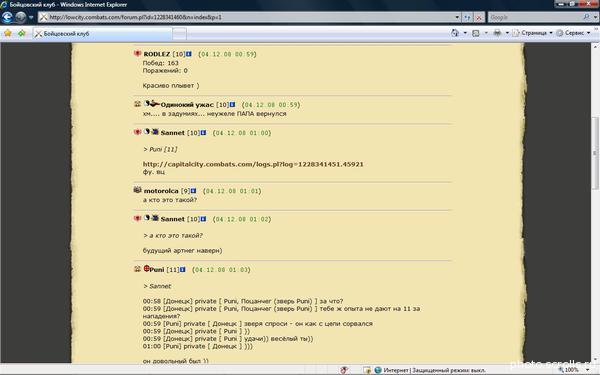
Task: Refresh the page with the refresh icon
Action: pyautogui.click(x=467, y=17)
